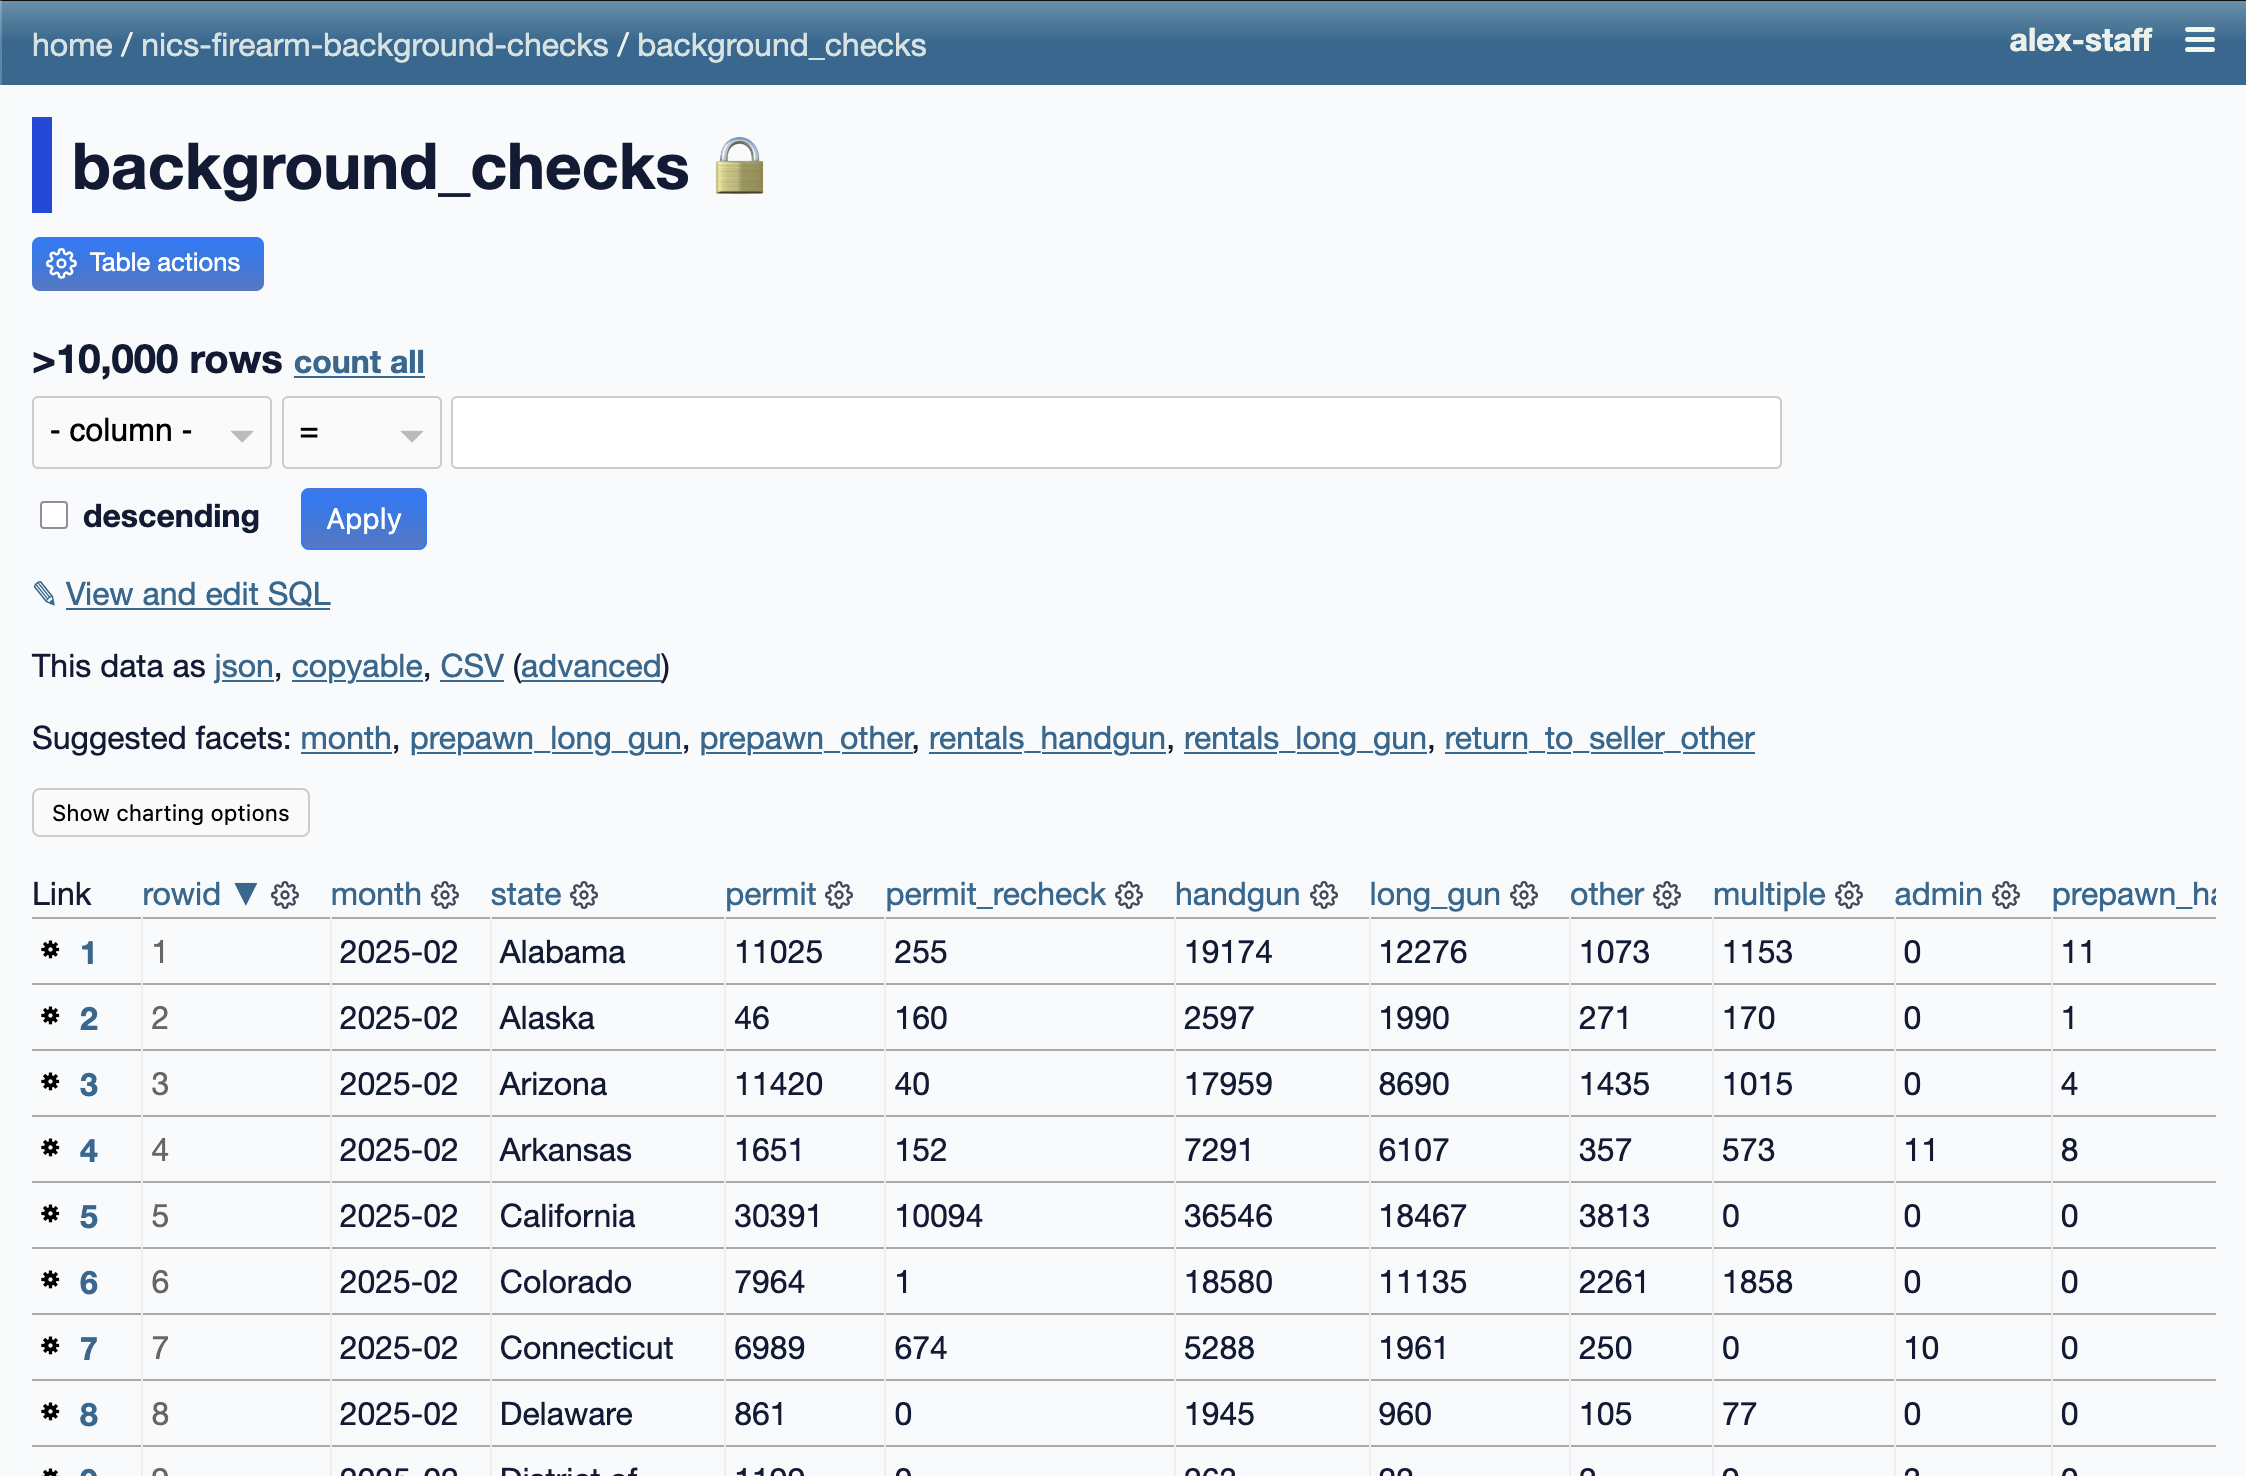Sort by the state column header
This screenshot has height=1476, width=2246.
[526, 894]
